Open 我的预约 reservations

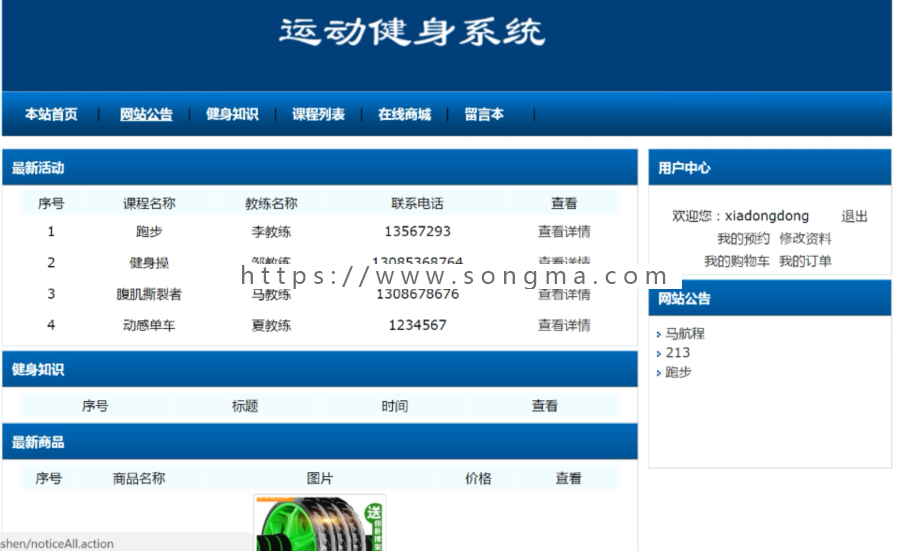click(x=743, y=239)
